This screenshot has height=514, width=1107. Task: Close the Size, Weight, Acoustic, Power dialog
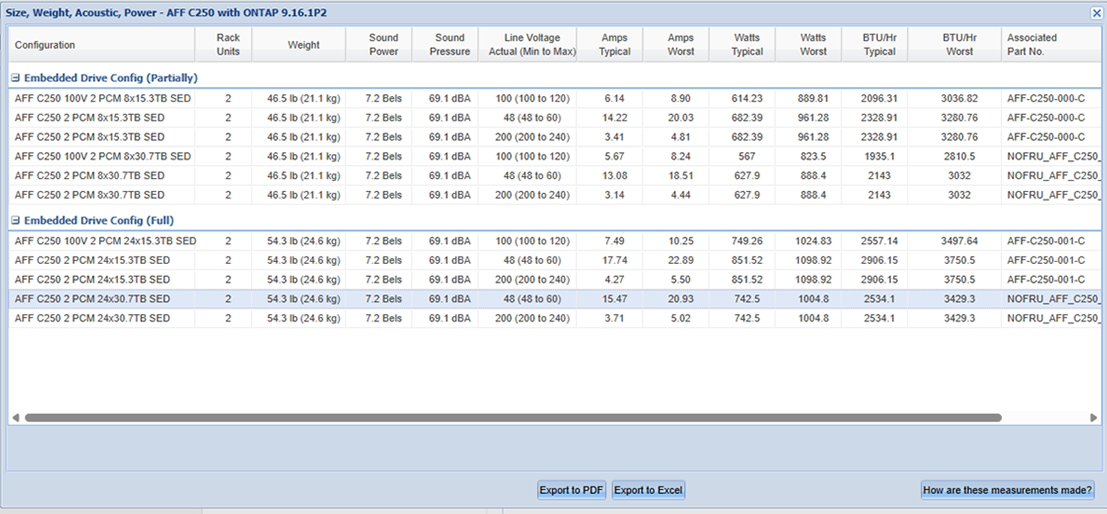click(x=1096, y=13)
